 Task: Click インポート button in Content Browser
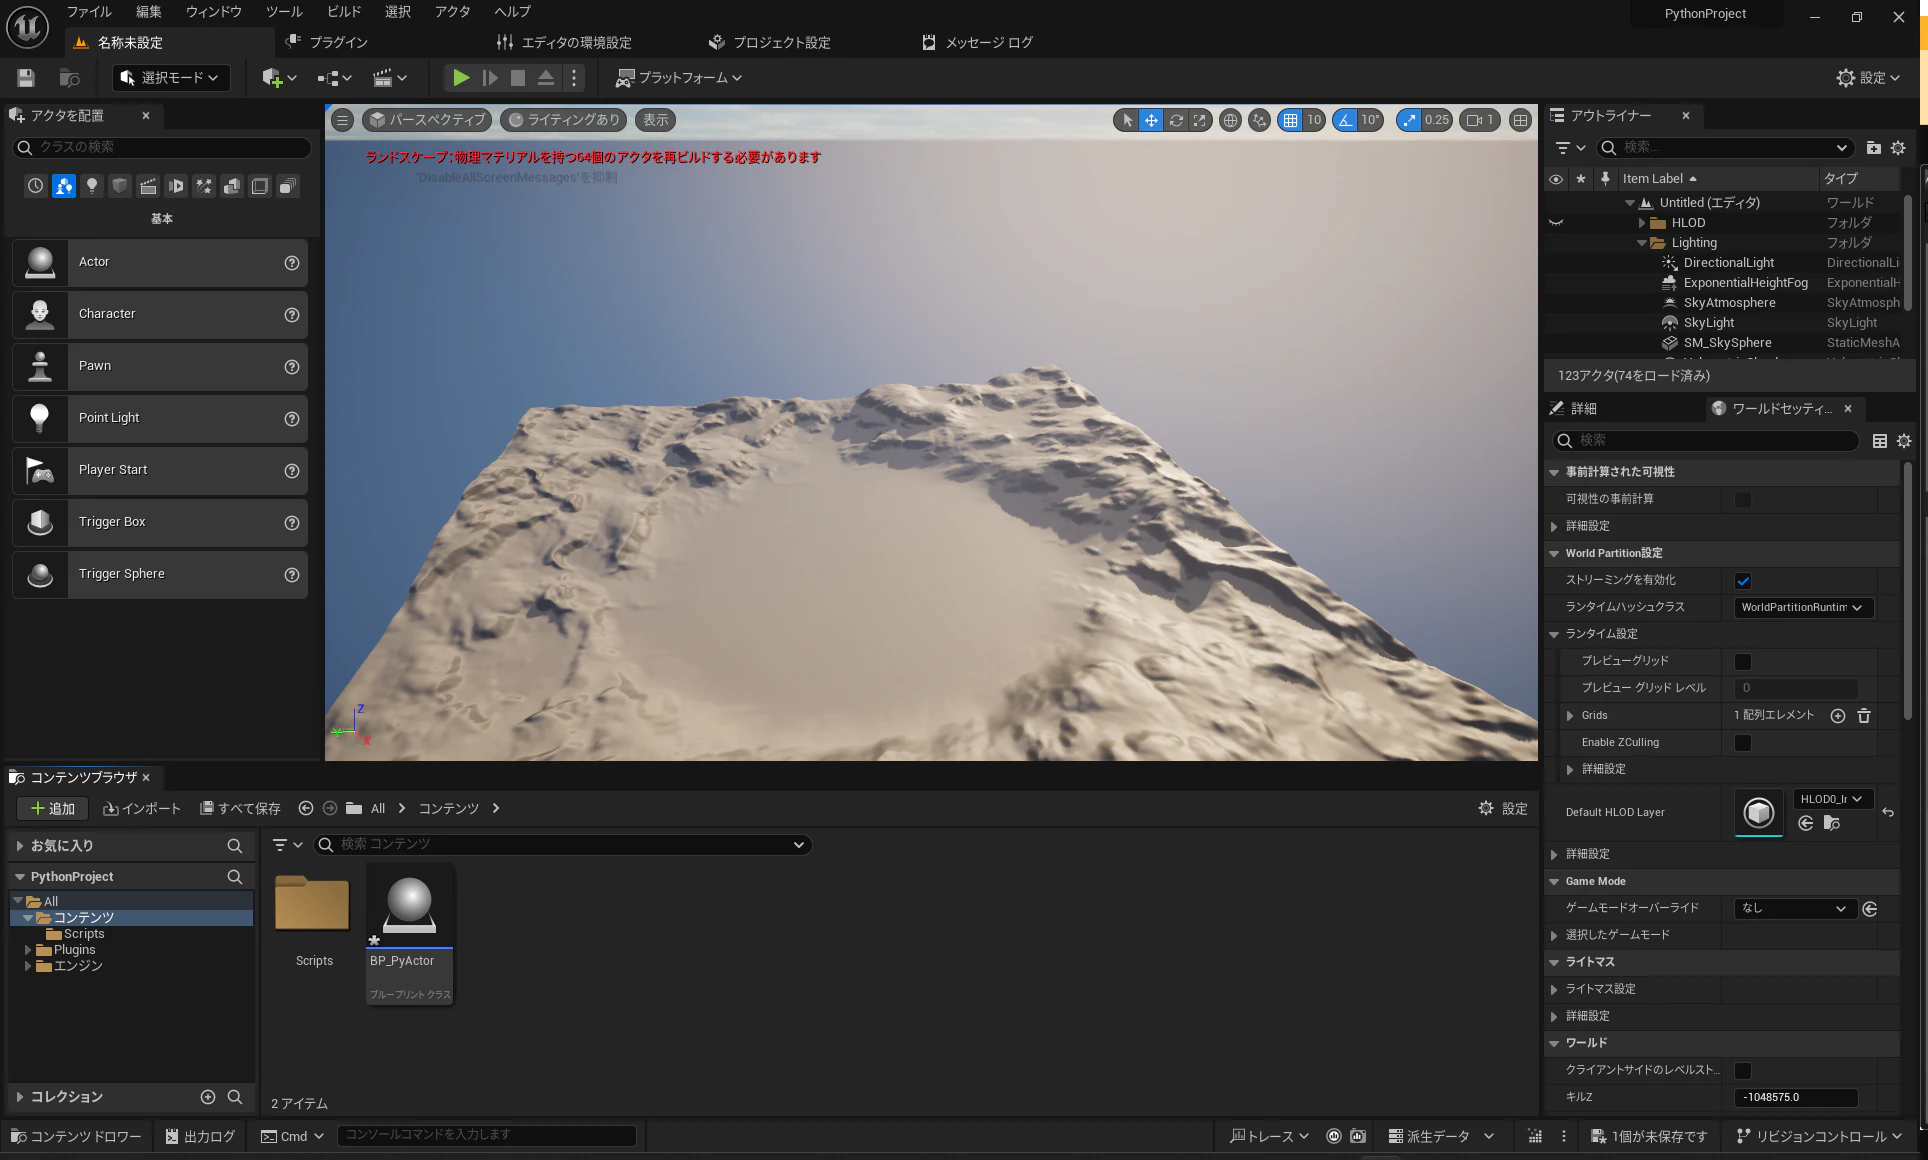pyautogui.click(x=142, y=808)
